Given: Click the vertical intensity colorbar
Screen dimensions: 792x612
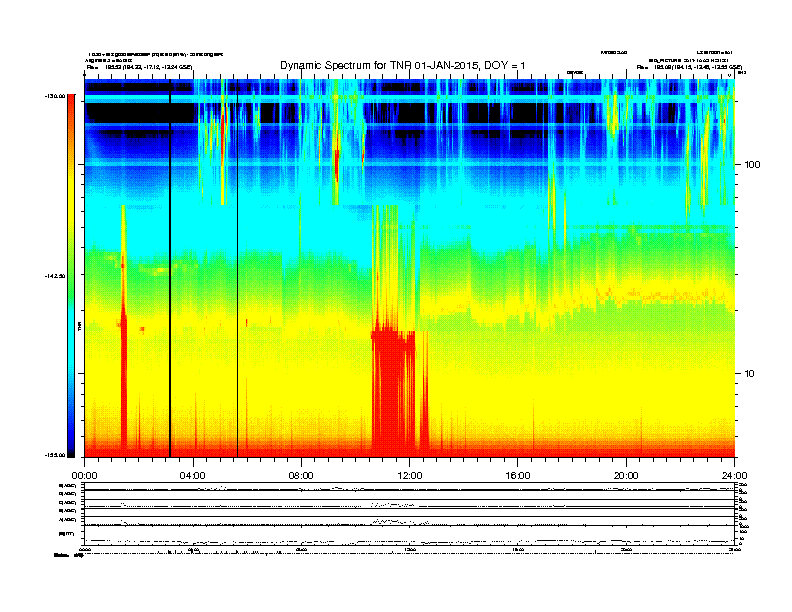Looking at the screenshot, I should [71, 276].
